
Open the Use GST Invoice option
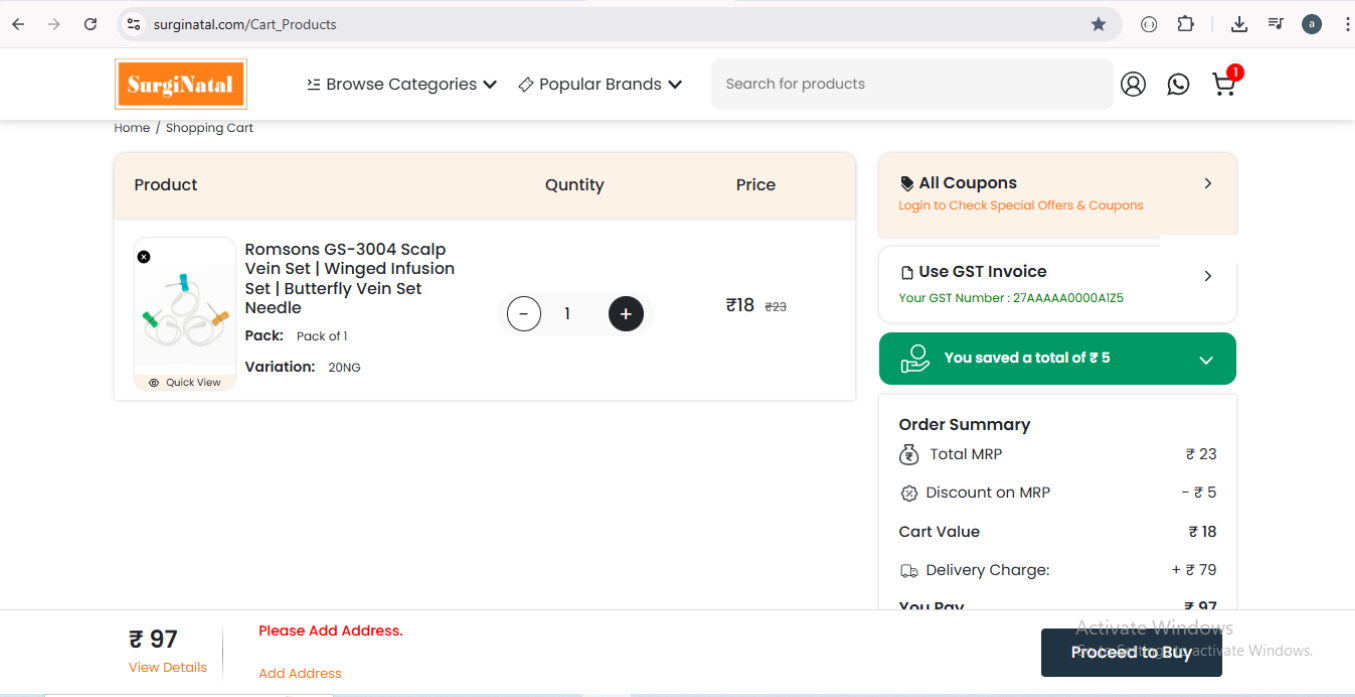point(1057,283)
